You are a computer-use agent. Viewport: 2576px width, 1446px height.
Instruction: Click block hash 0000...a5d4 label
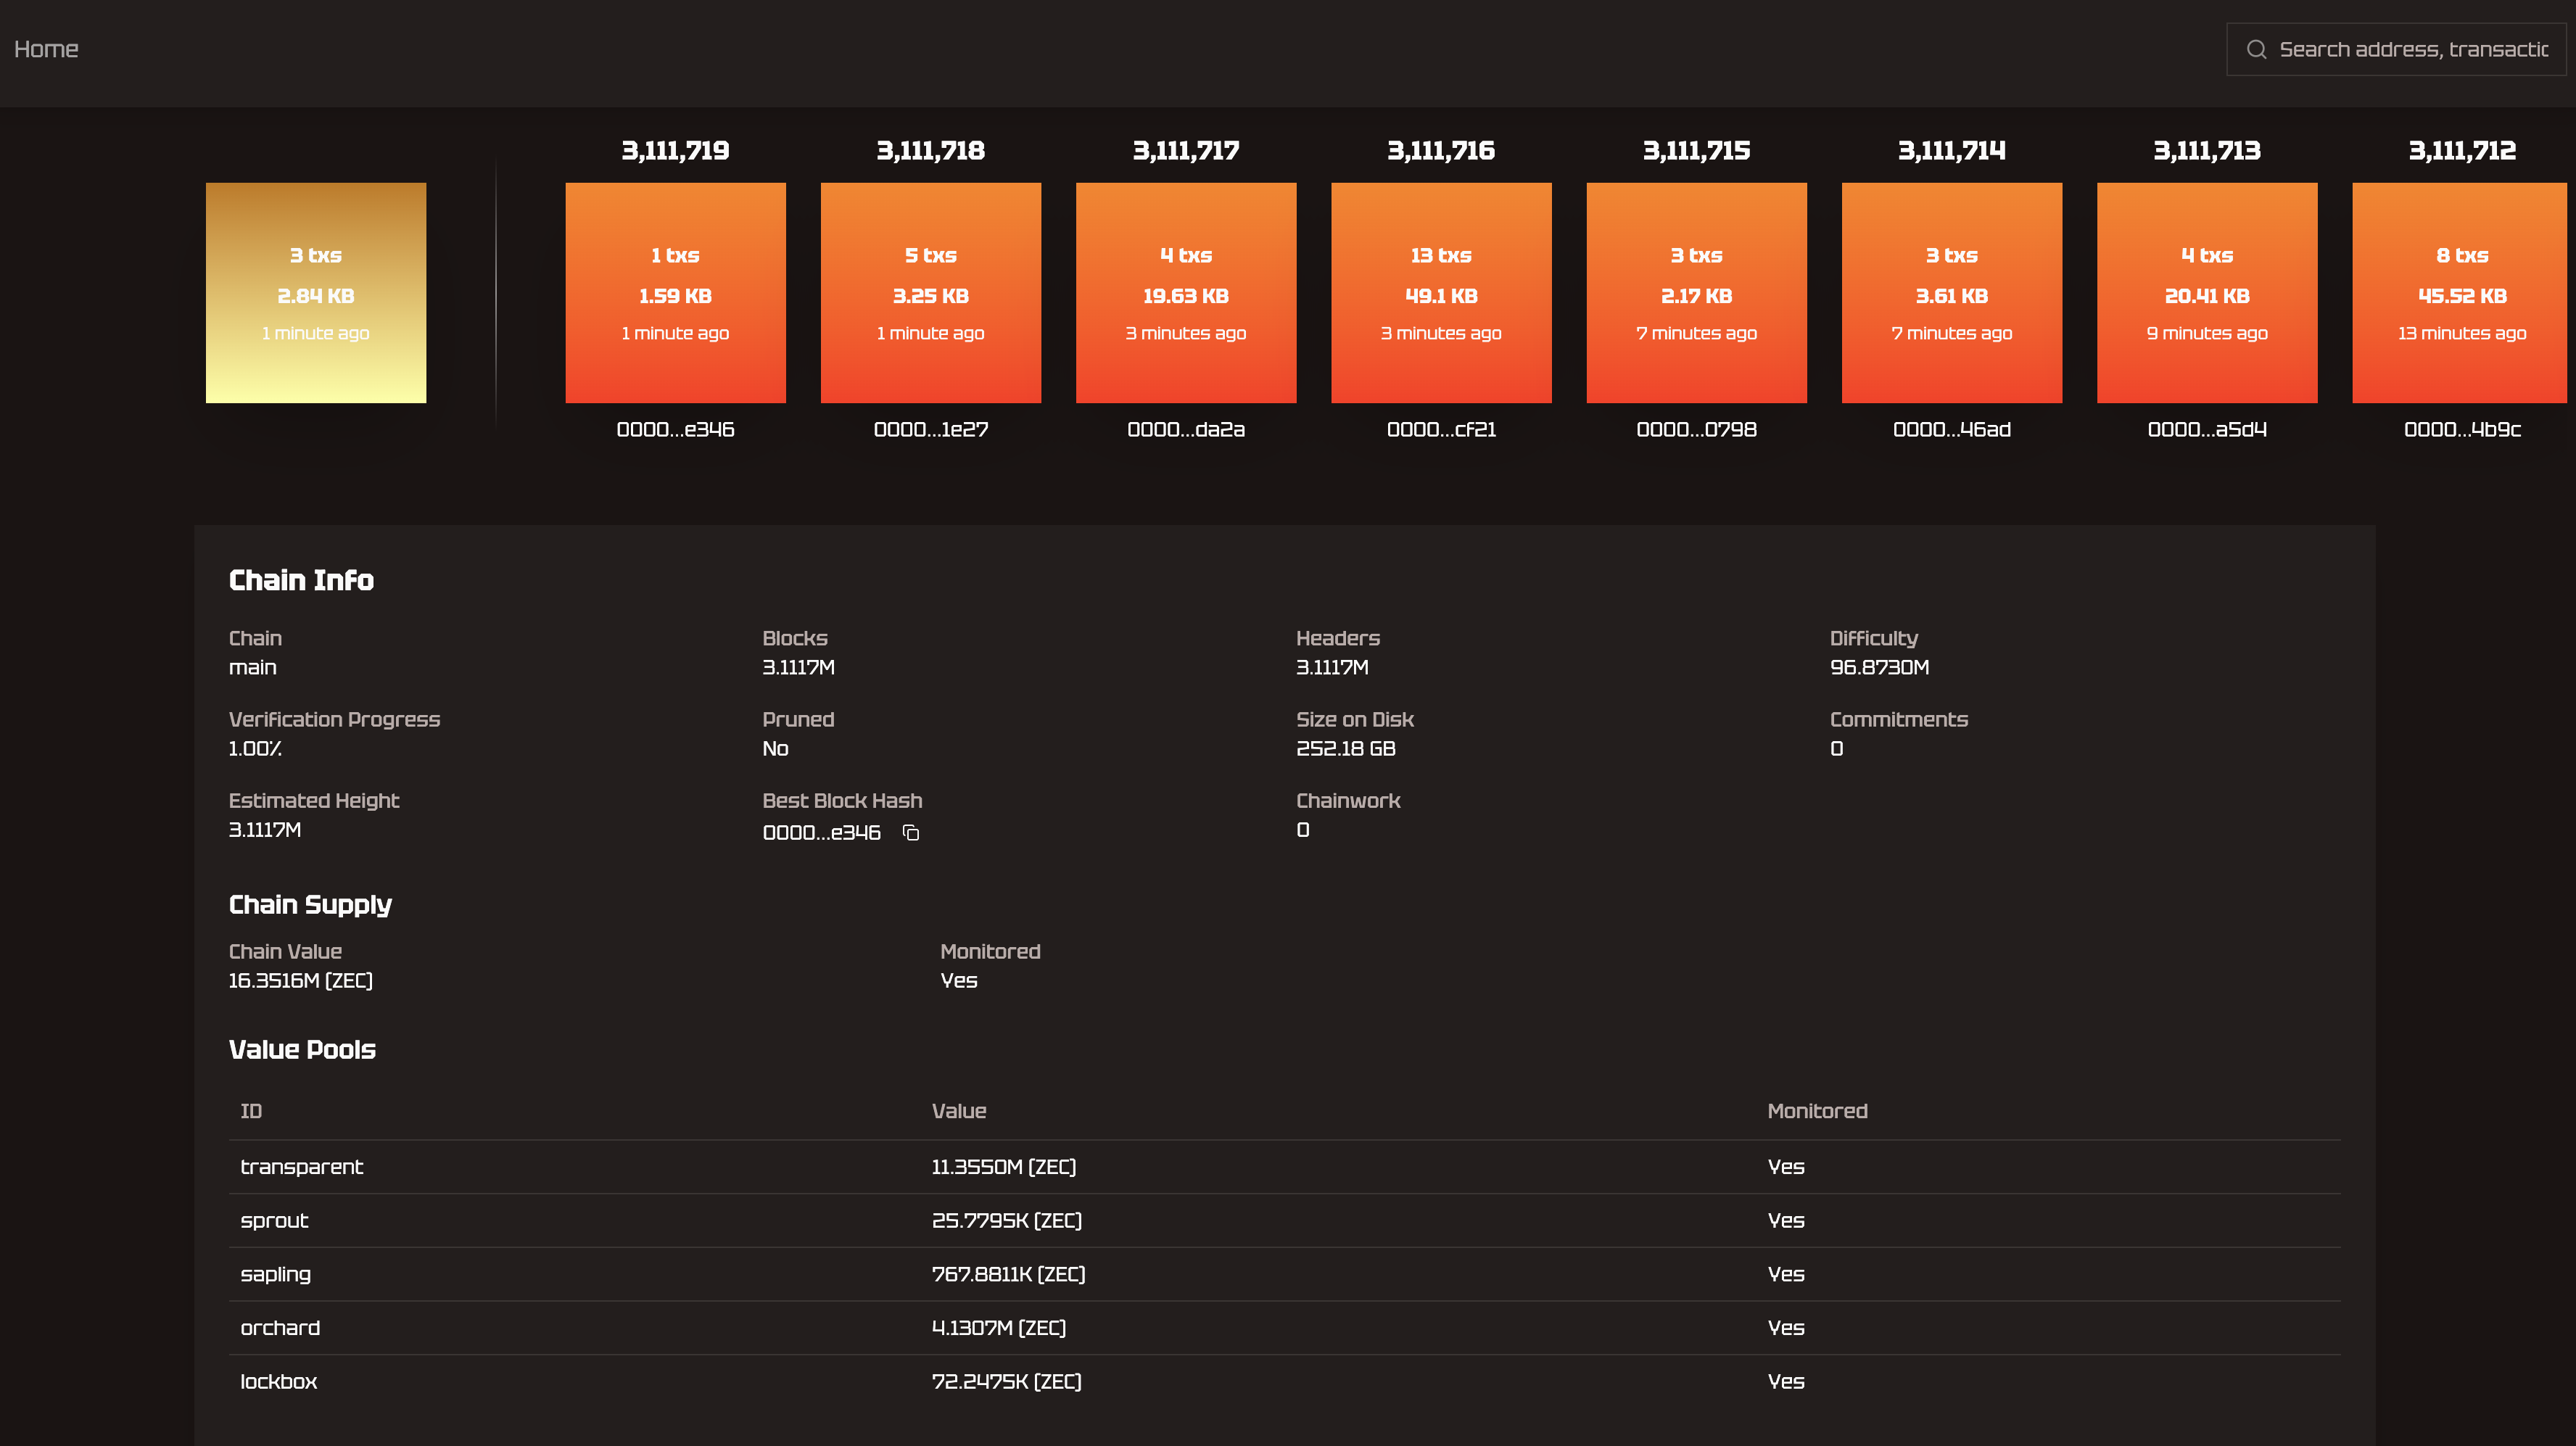click(x=2206, y=430)
